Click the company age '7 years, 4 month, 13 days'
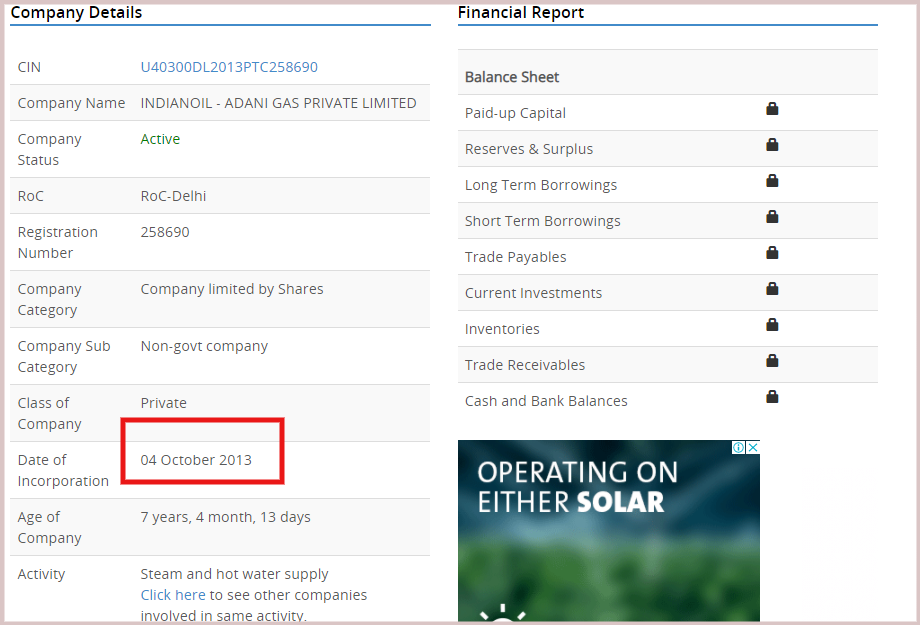 [x=225, y=517]
